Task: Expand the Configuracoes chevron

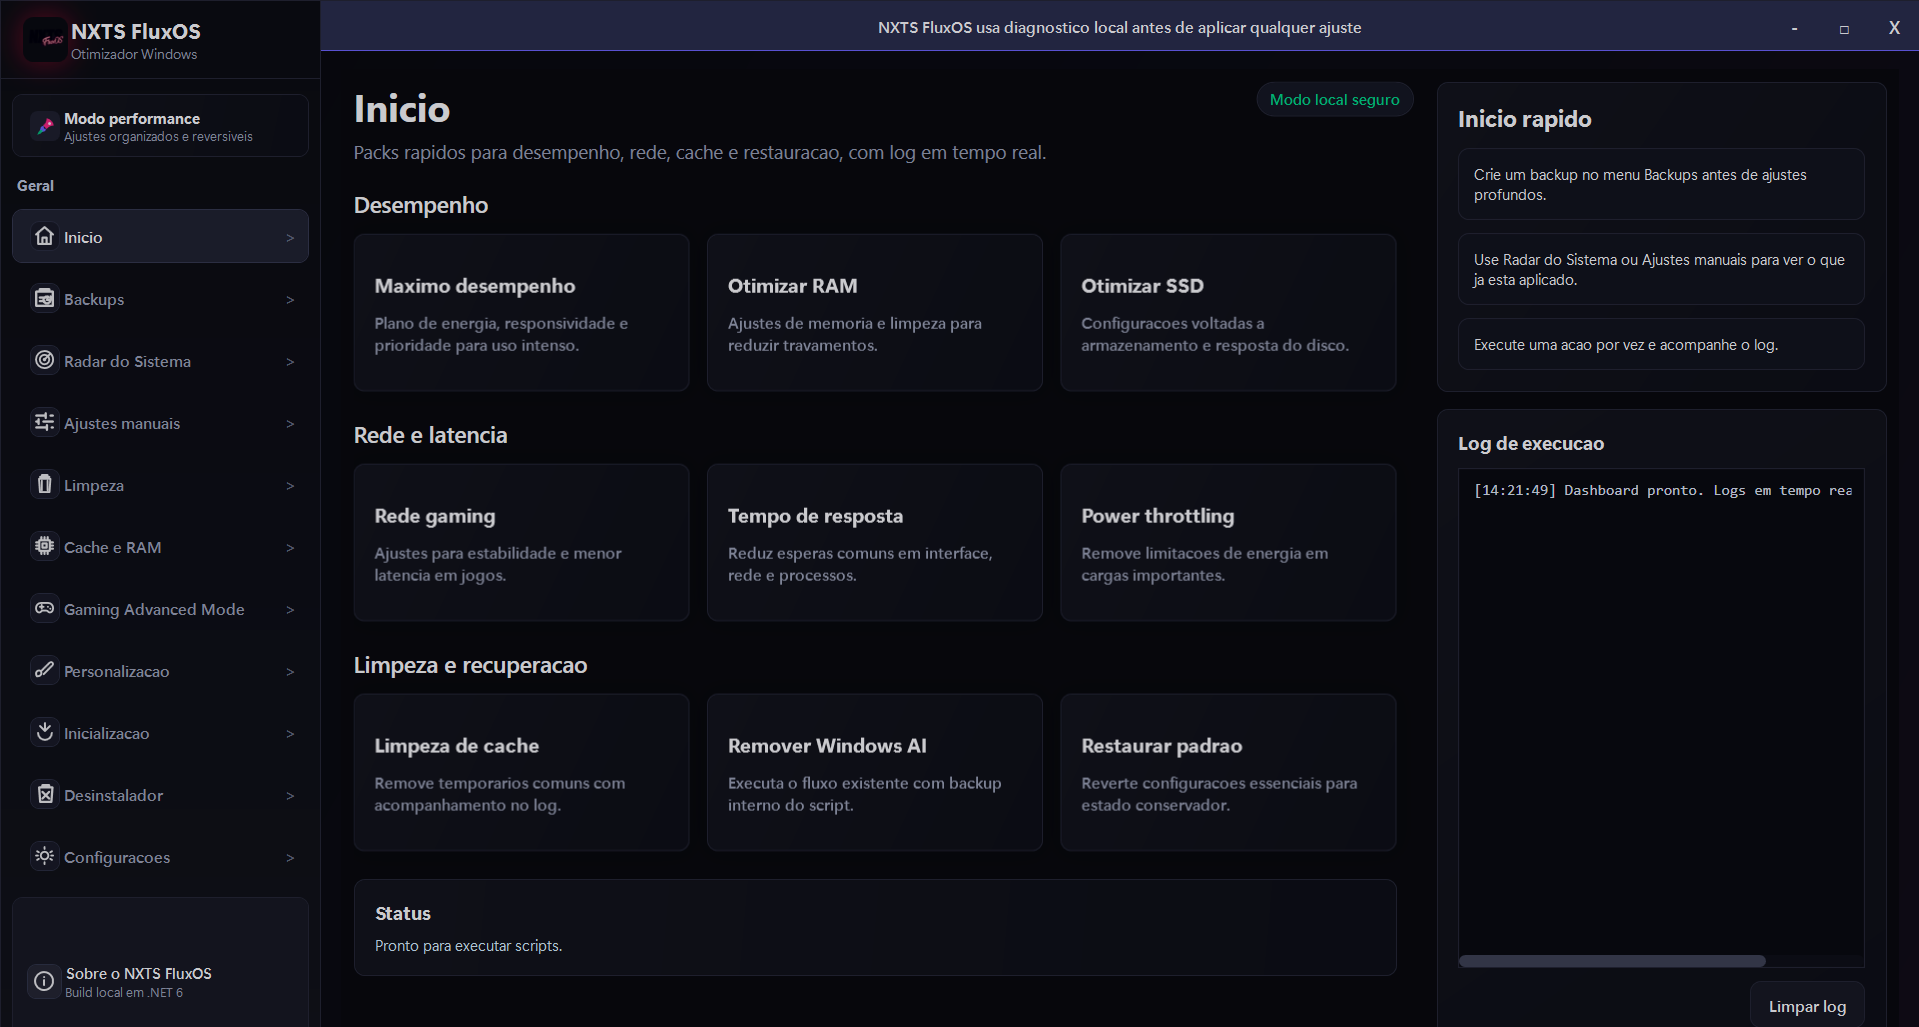Action: [290, 858]
